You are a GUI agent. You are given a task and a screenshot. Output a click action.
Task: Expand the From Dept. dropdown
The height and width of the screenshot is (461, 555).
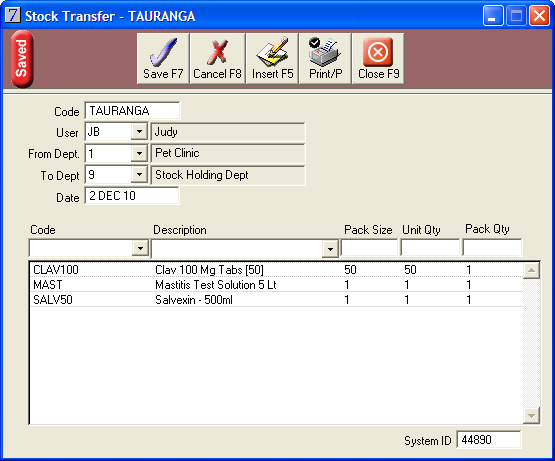point(139,153)
